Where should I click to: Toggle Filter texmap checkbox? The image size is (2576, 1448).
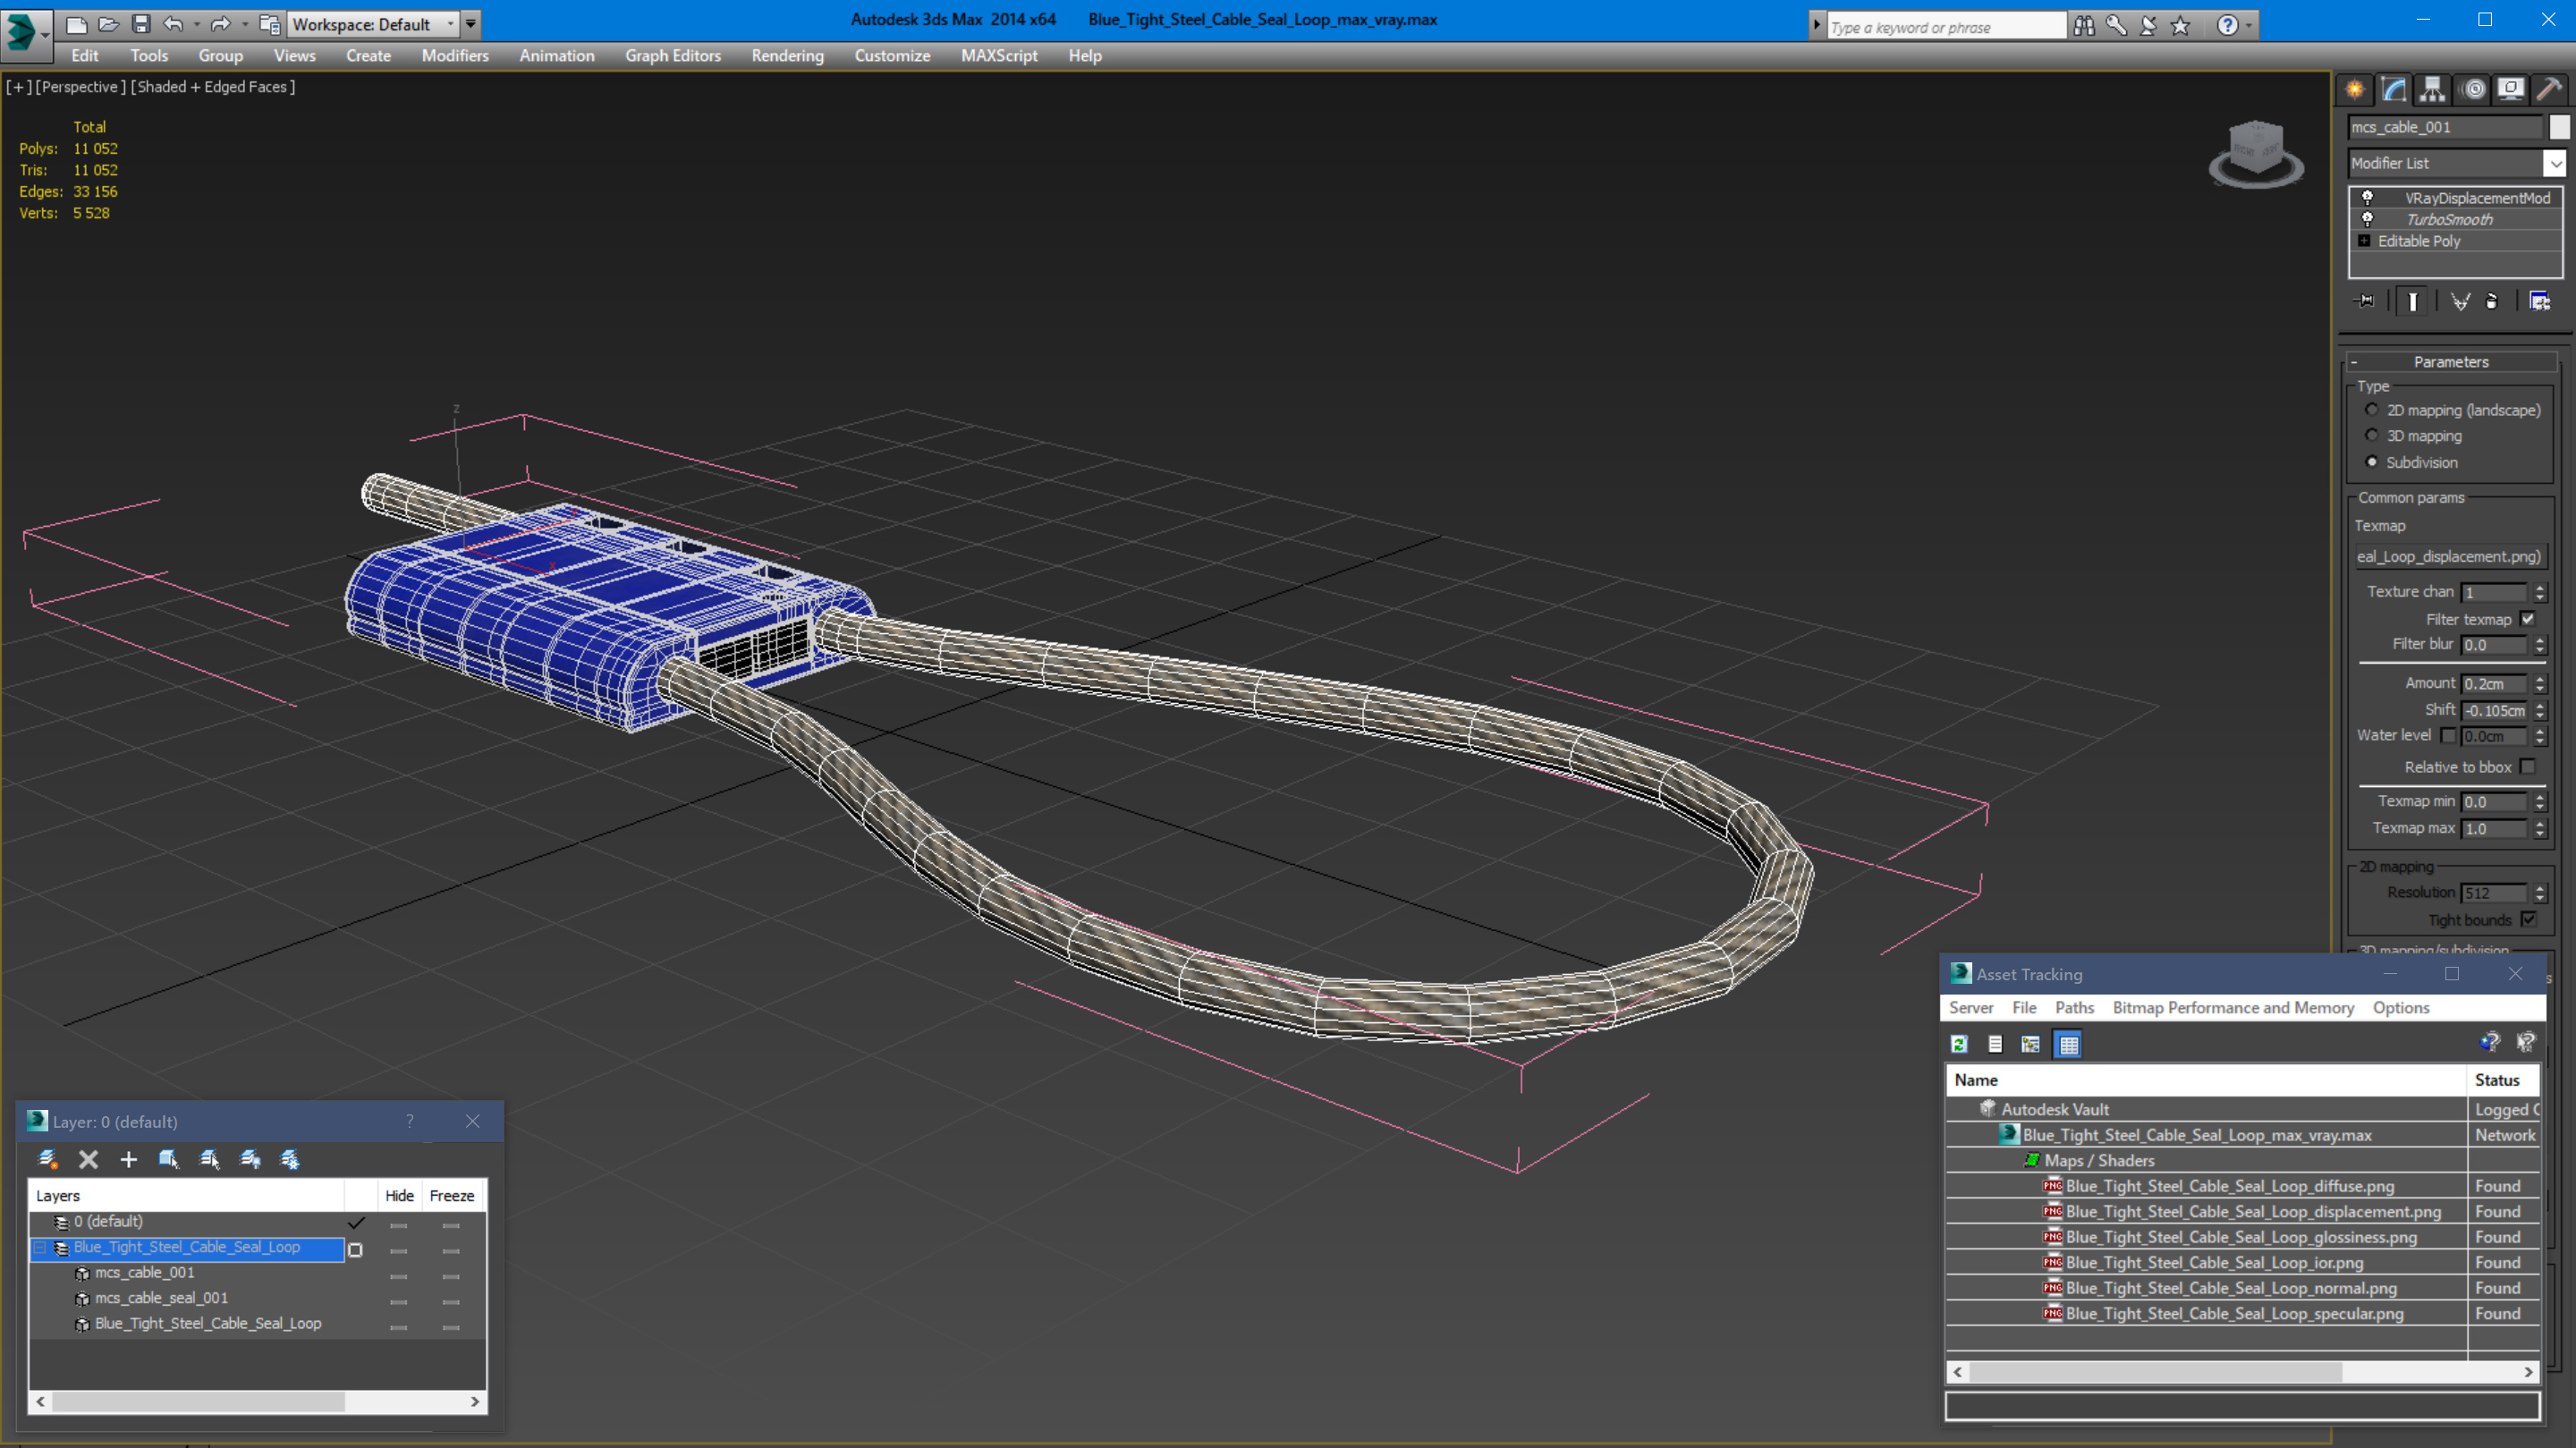coord(2528,619)
